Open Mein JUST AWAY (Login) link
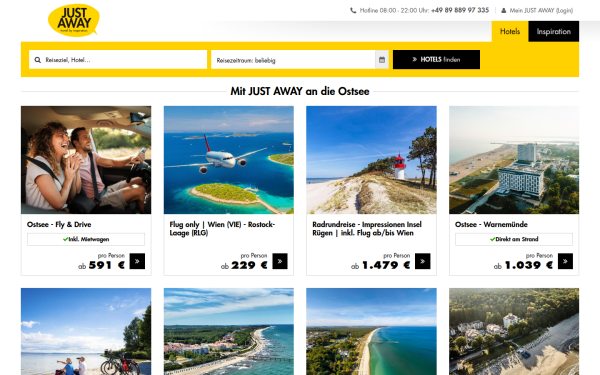This screenshot has height=375, width=600. pyautogui.click(x=541, y=11)
